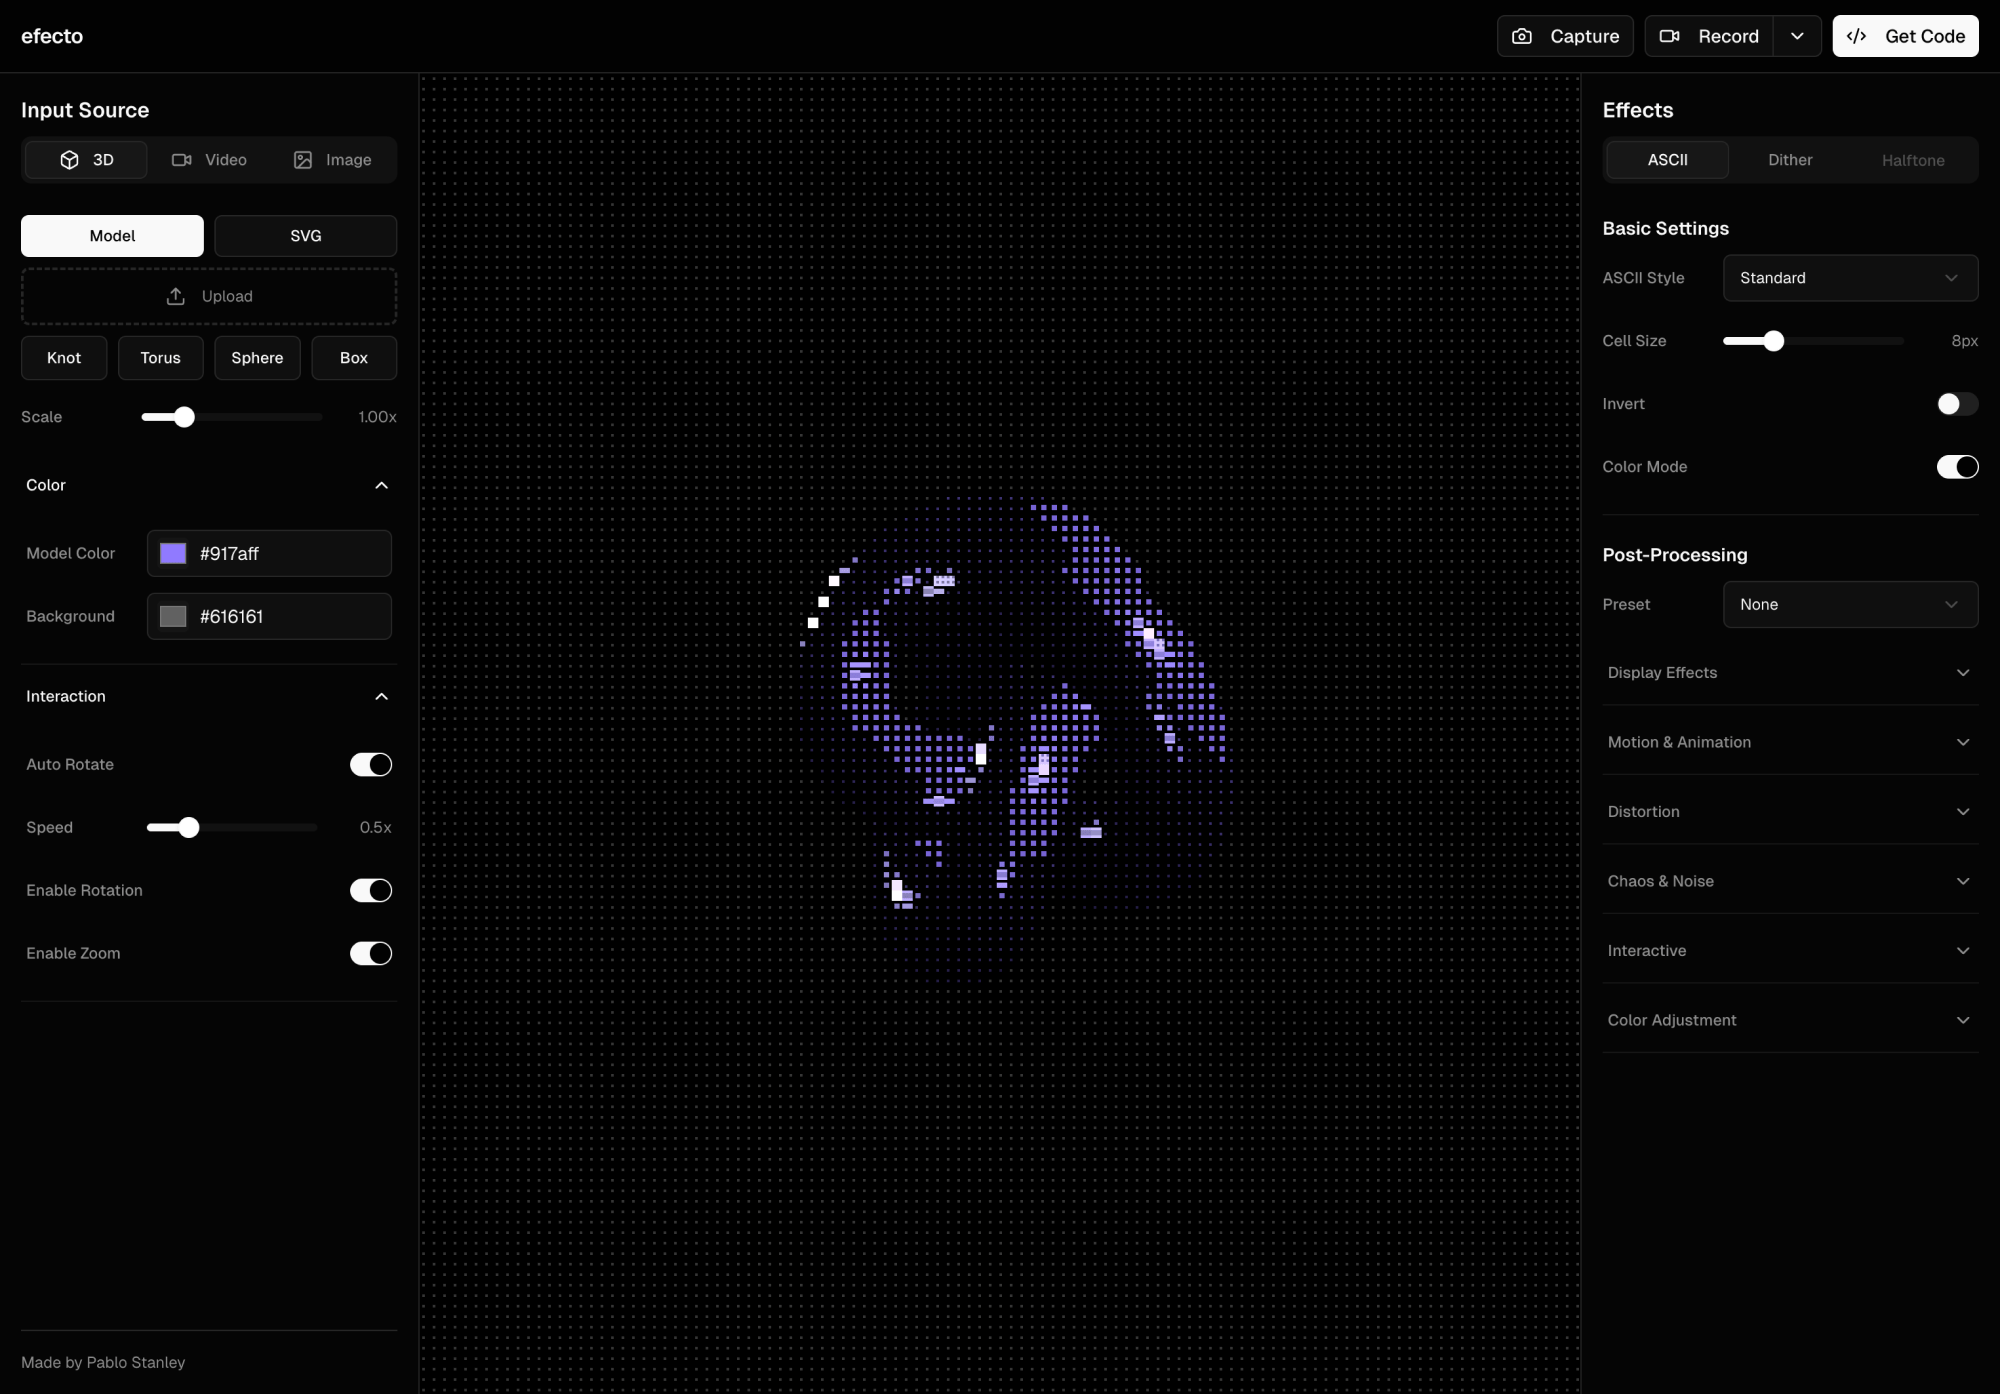Expand the Motion & Animation section
The height and width of the screenshot is (1394, 2000).
click(1790, 742)
